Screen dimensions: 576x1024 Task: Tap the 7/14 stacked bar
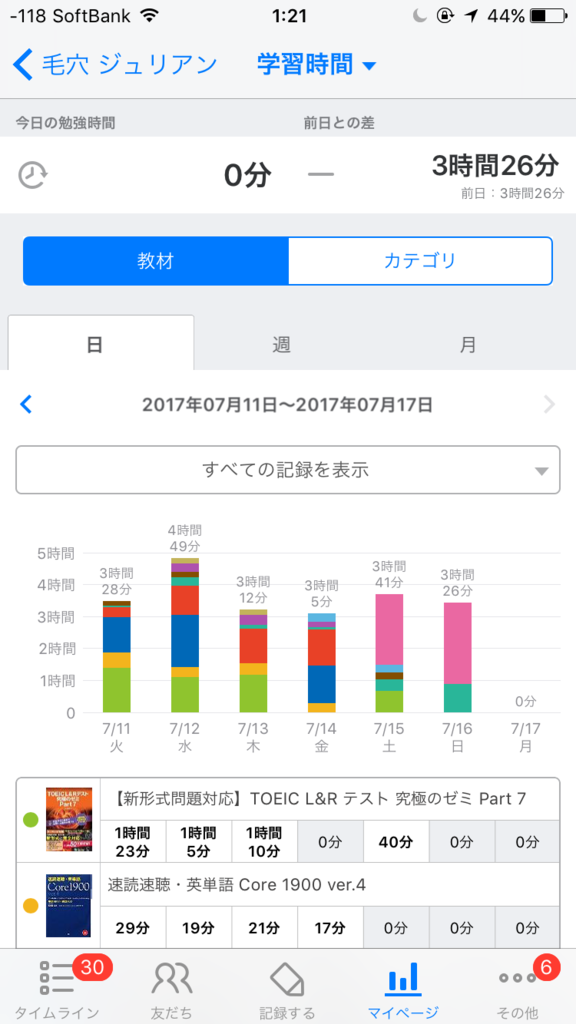click(321, 663)
